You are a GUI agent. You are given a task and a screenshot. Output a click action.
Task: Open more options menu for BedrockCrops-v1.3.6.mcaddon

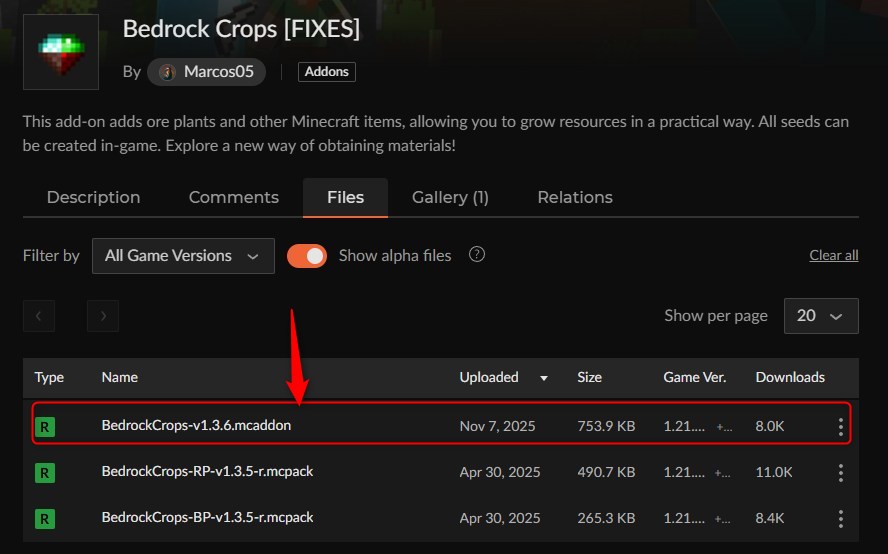click(841, 427)
